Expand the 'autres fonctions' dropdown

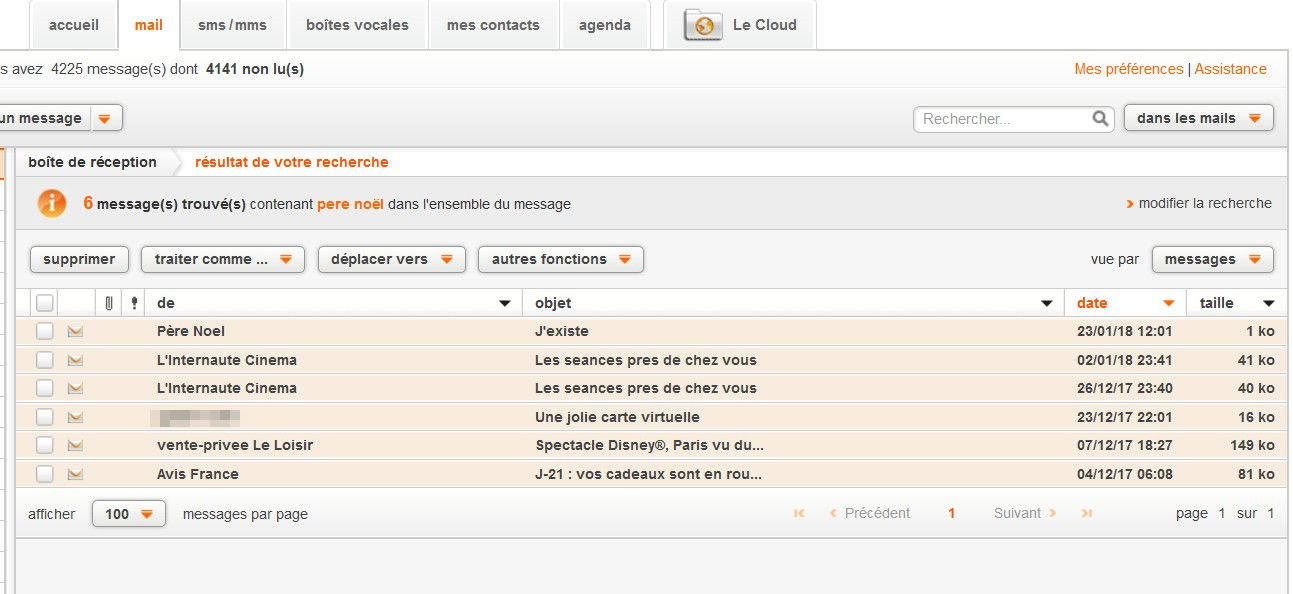point(561,259)
